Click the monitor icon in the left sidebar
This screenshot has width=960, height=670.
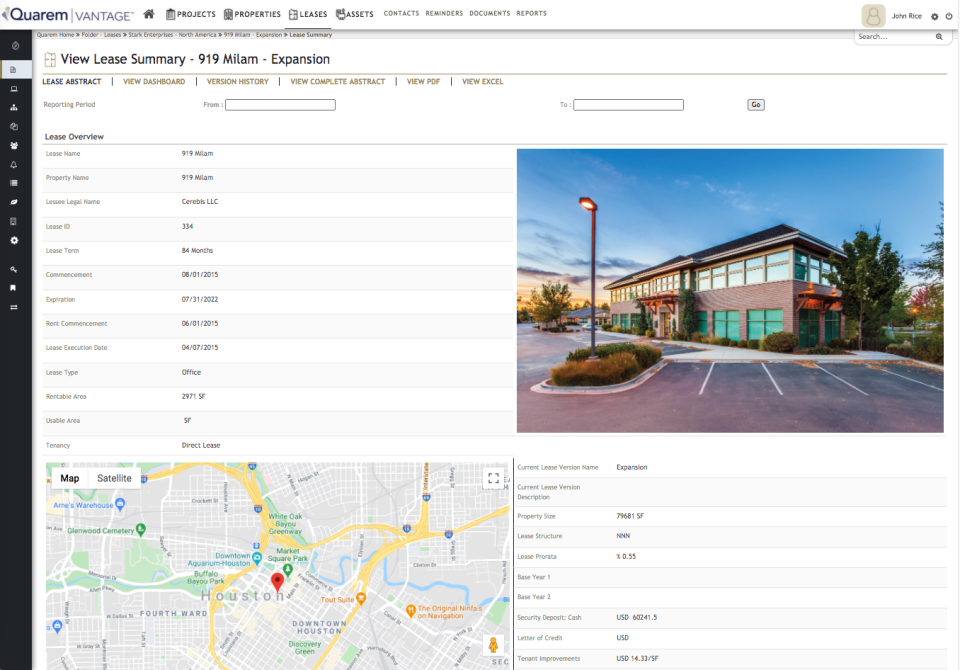click(x=14, y=88)
